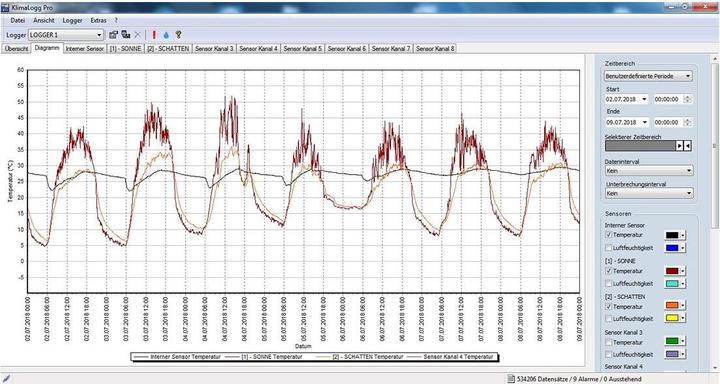Screen dimensions: 720x384
Task: Click the '[2] - SCHATTEN Temperatur' legend entry
Action: (360, 357)
